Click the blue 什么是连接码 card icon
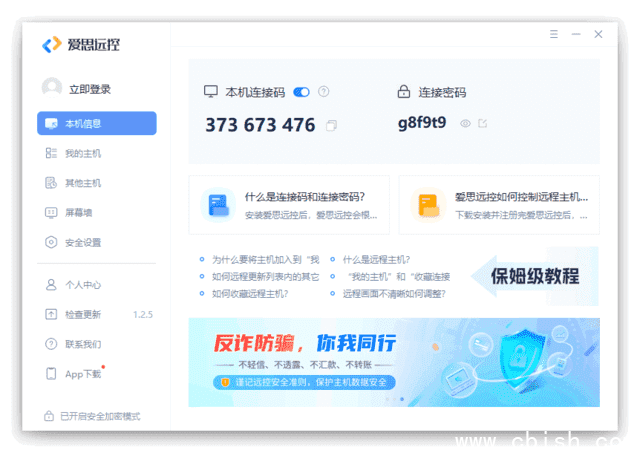 point(218,205)
